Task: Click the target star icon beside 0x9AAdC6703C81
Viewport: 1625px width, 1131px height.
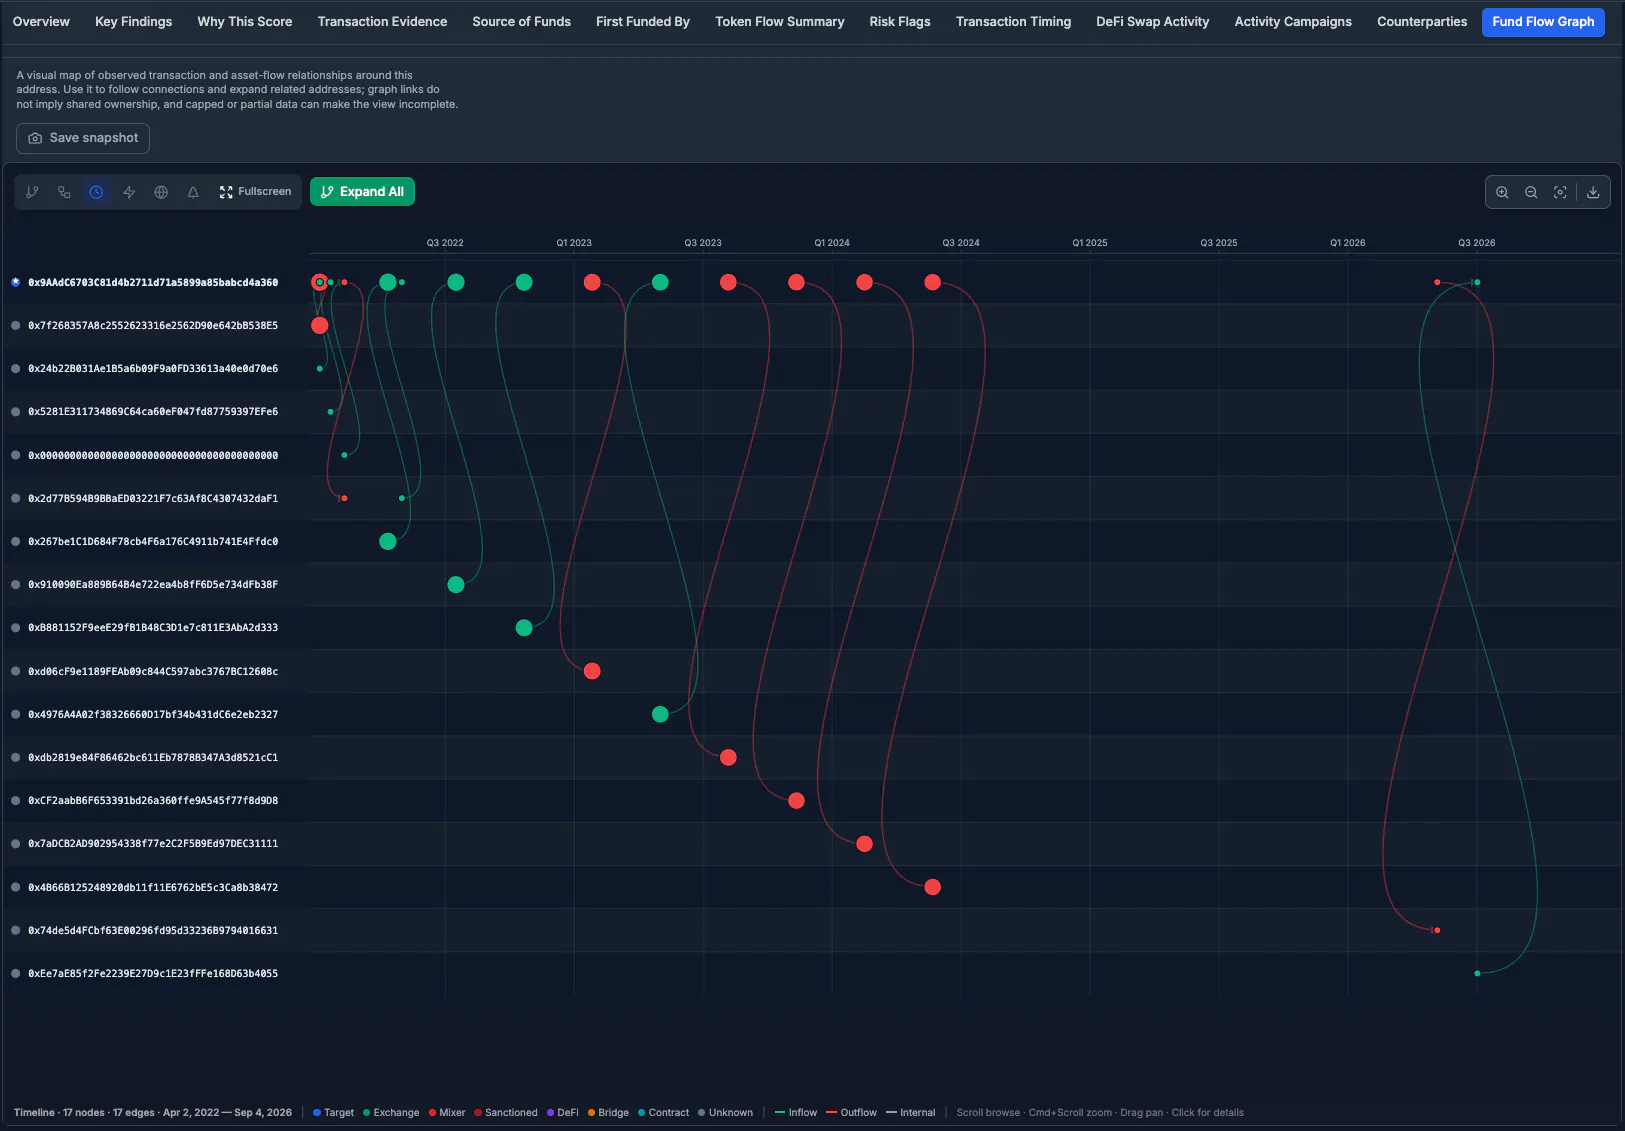Action: [16, 283]
